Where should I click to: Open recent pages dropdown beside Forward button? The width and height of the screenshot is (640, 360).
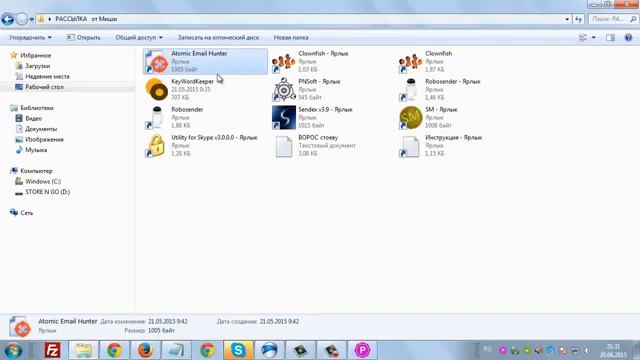point(31,19)
